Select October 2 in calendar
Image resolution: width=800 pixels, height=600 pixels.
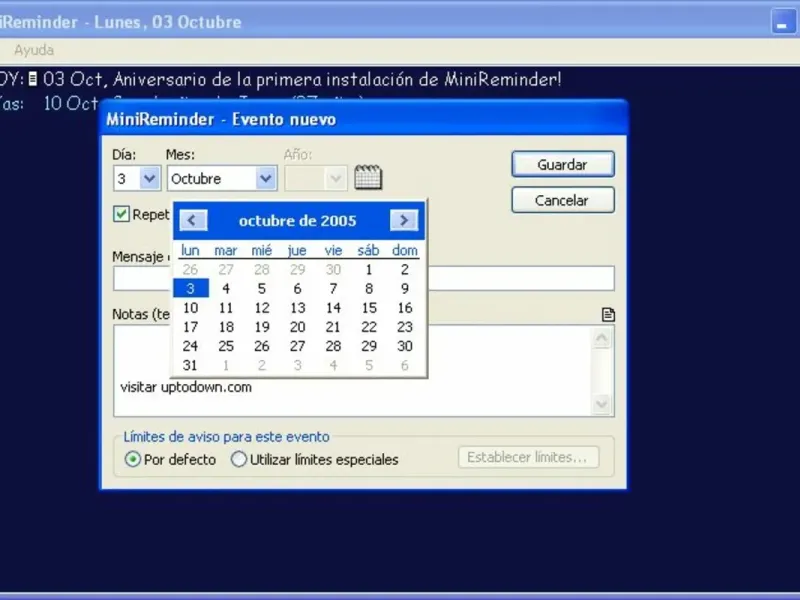pos(405,269)
